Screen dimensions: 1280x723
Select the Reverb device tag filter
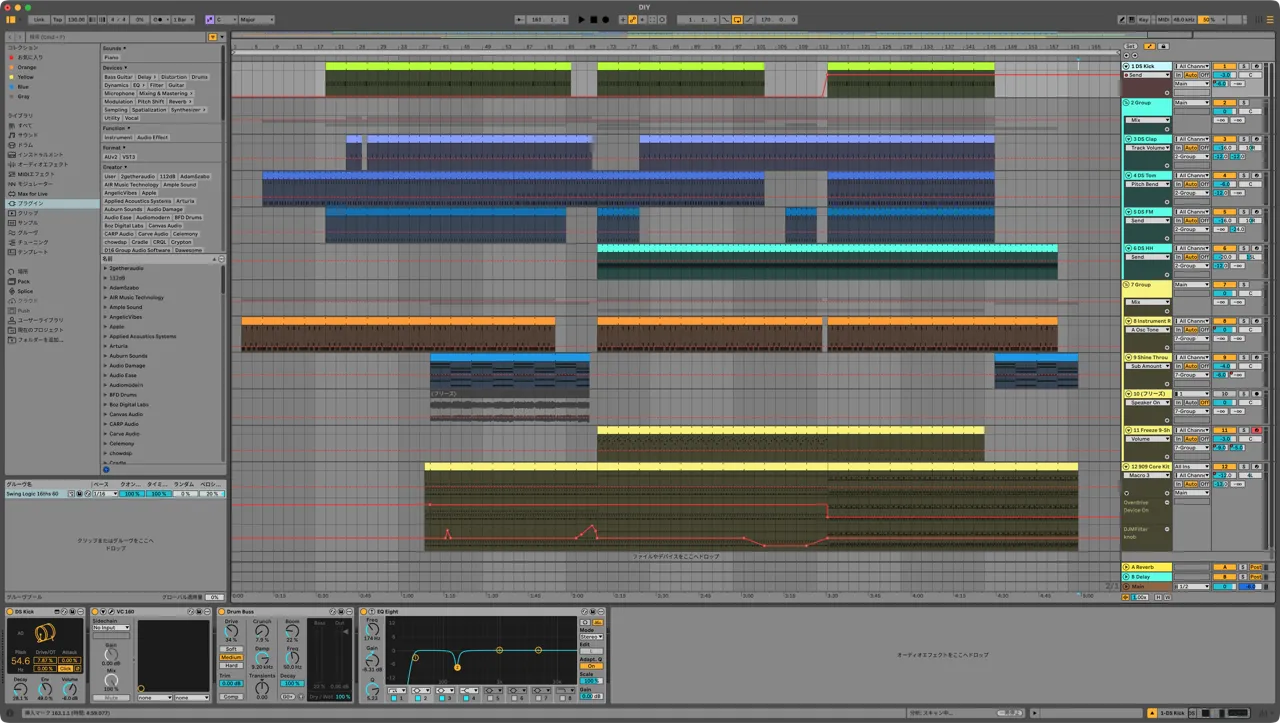tap(178, 101)
